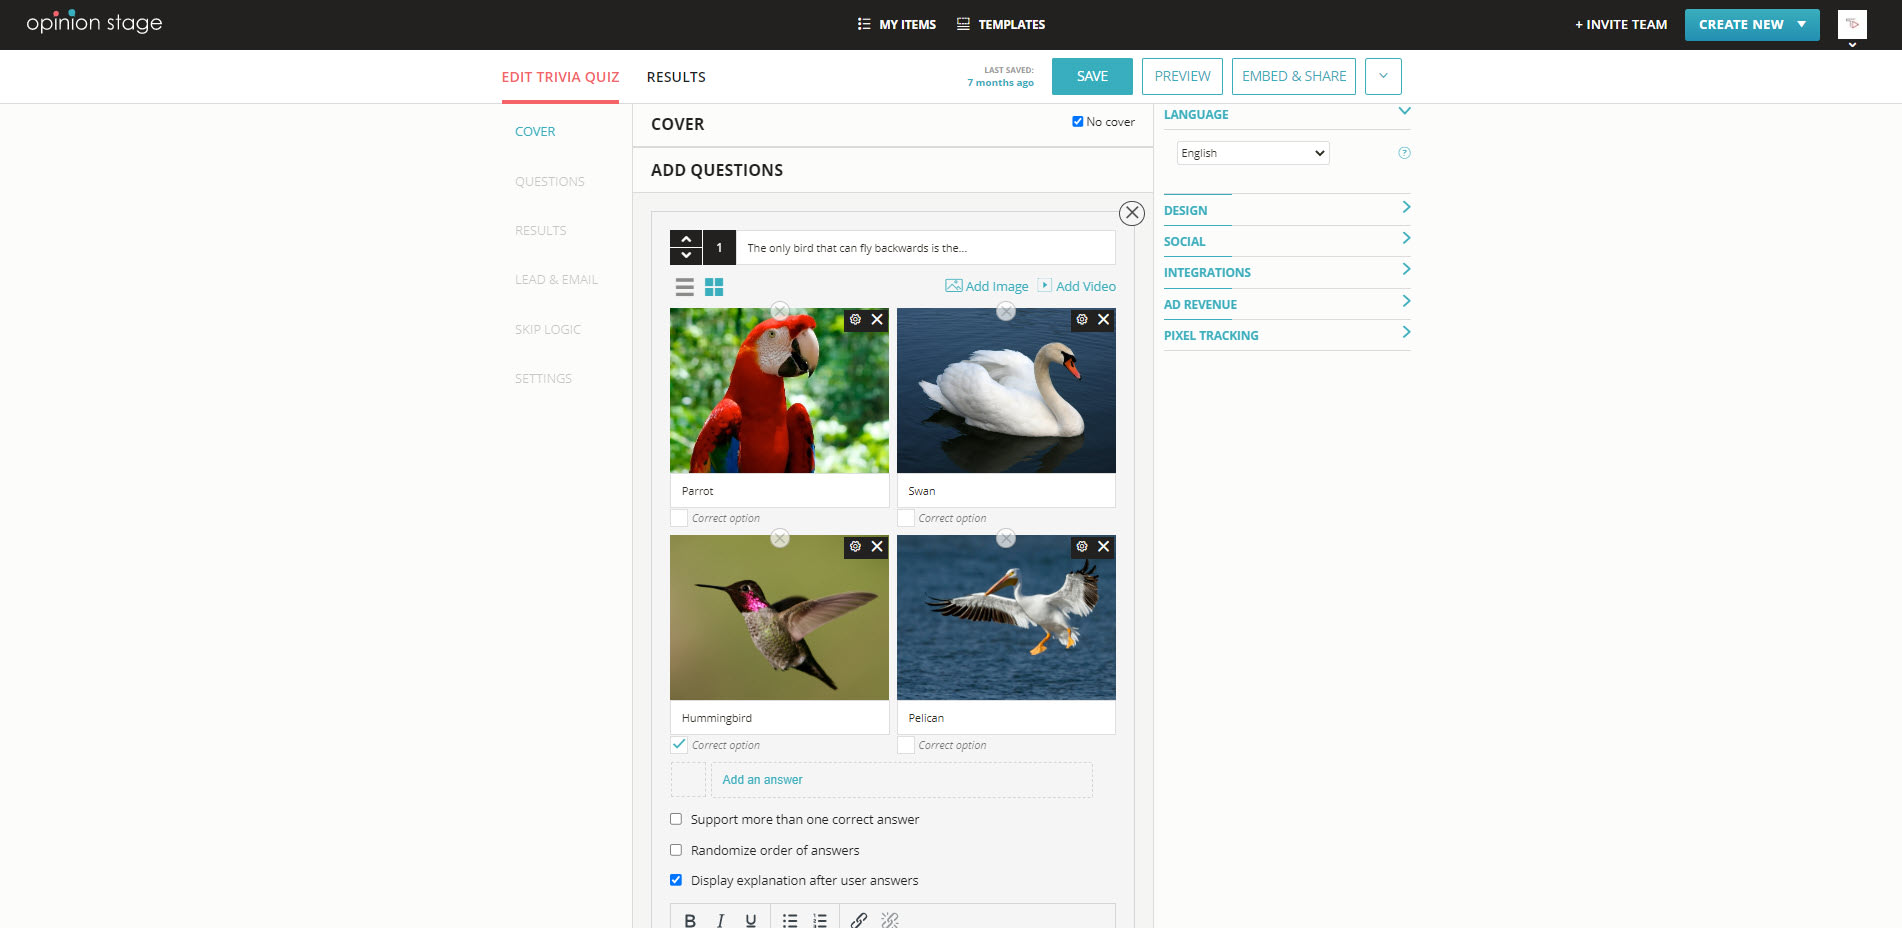The width and height of the screenshot is (1902, 928).
Task: Underline text in the explanation editor
Action: click(x=750, y=920)
